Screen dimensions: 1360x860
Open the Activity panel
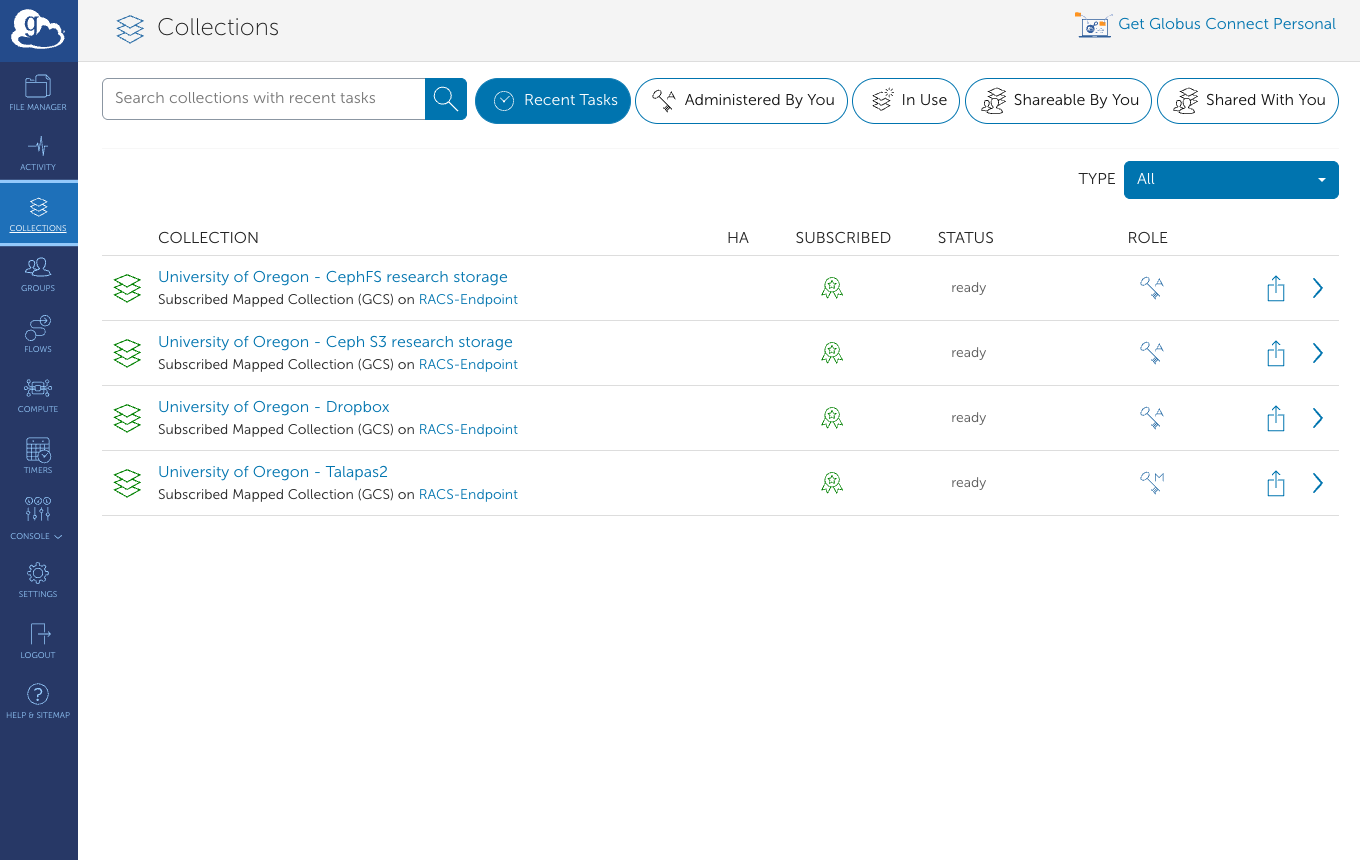38,152
